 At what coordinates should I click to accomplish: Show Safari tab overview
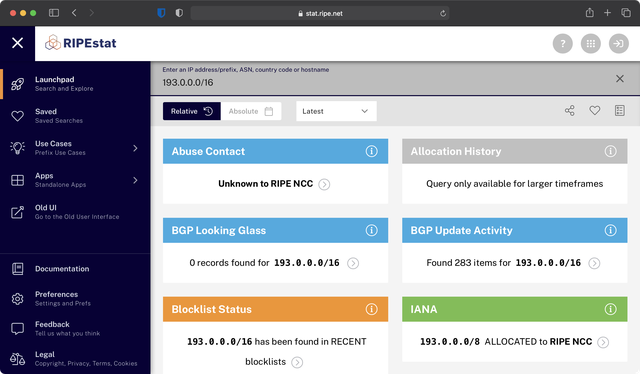626,13
